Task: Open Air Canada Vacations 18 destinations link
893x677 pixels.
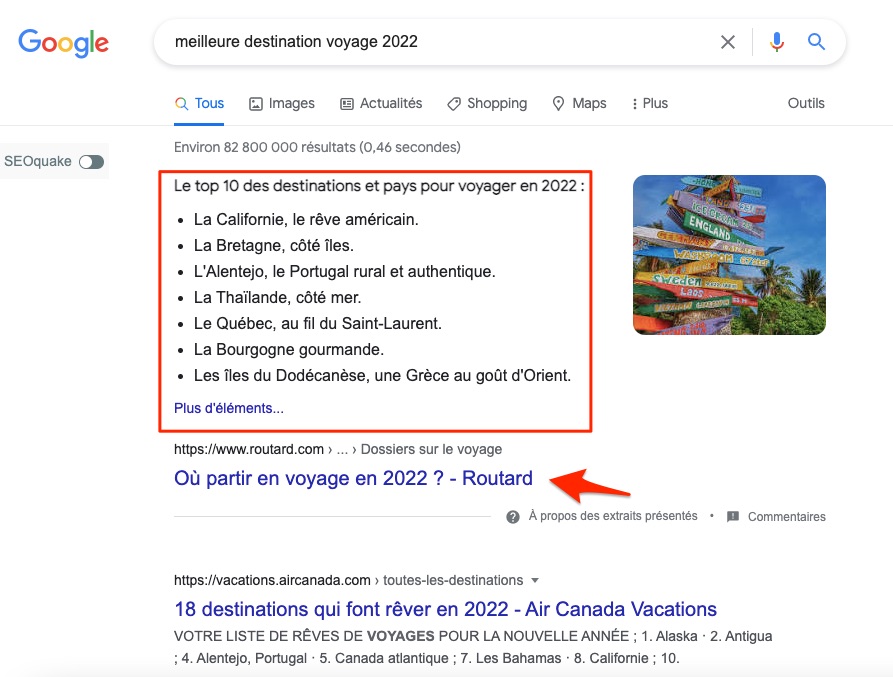Action: click(x=445, y=609)
